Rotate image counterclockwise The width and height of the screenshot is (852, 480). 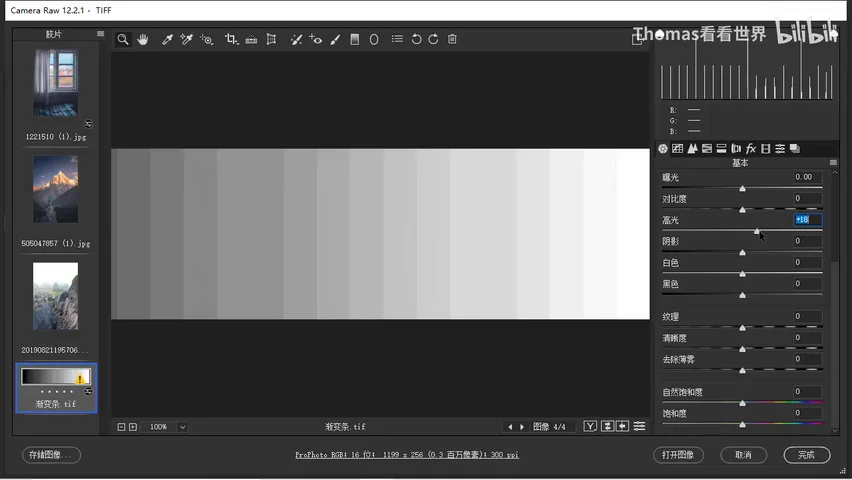tap(416, 39)
